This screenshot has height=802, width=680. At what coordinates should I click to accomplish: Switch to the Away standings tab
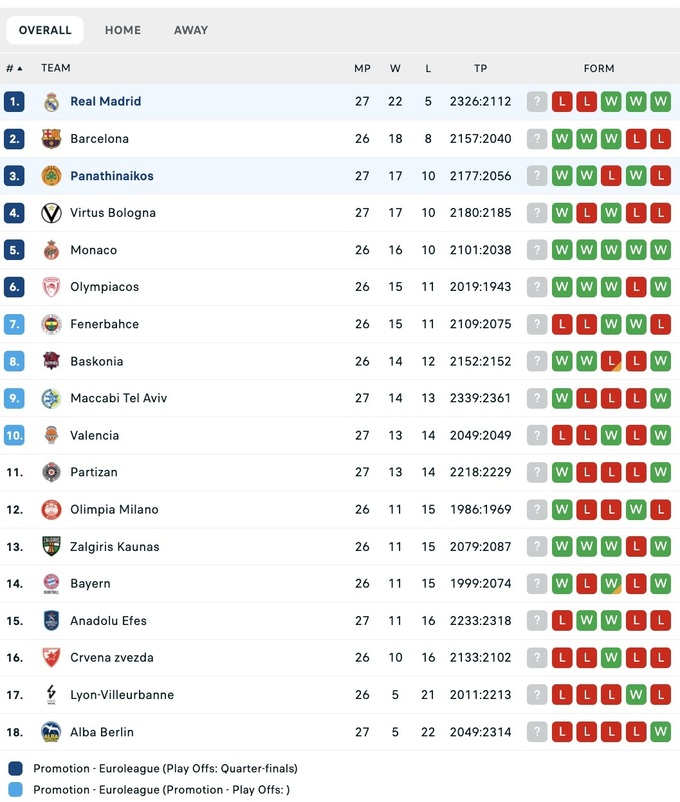[x=191, y=30]
